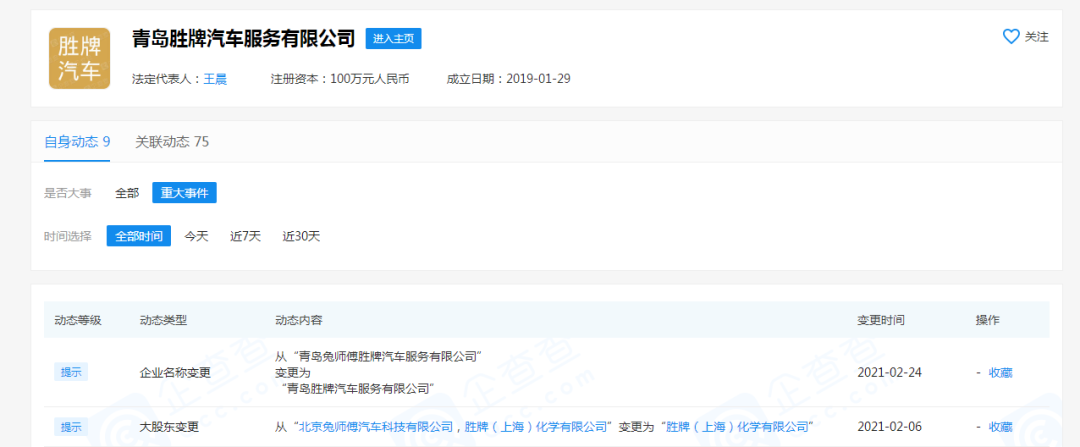Image resolution: width=1080 pixels, height=447 pixels.
Task: Click 成立日期 2019-01-29 text
Action: point(508,79)
